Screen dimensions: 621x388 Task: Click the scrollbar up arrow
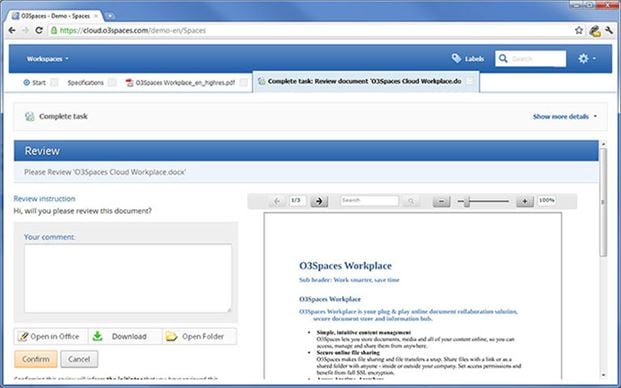(603, 144)
